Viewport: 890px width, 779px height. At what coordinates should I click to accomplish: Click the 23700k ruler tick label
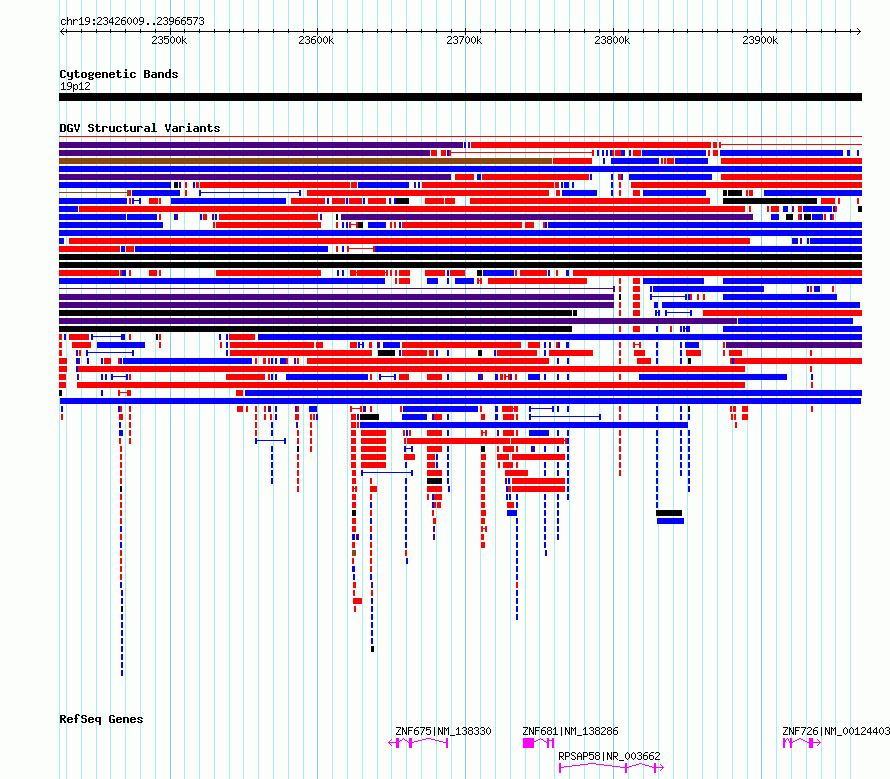[x=464, y=40]
